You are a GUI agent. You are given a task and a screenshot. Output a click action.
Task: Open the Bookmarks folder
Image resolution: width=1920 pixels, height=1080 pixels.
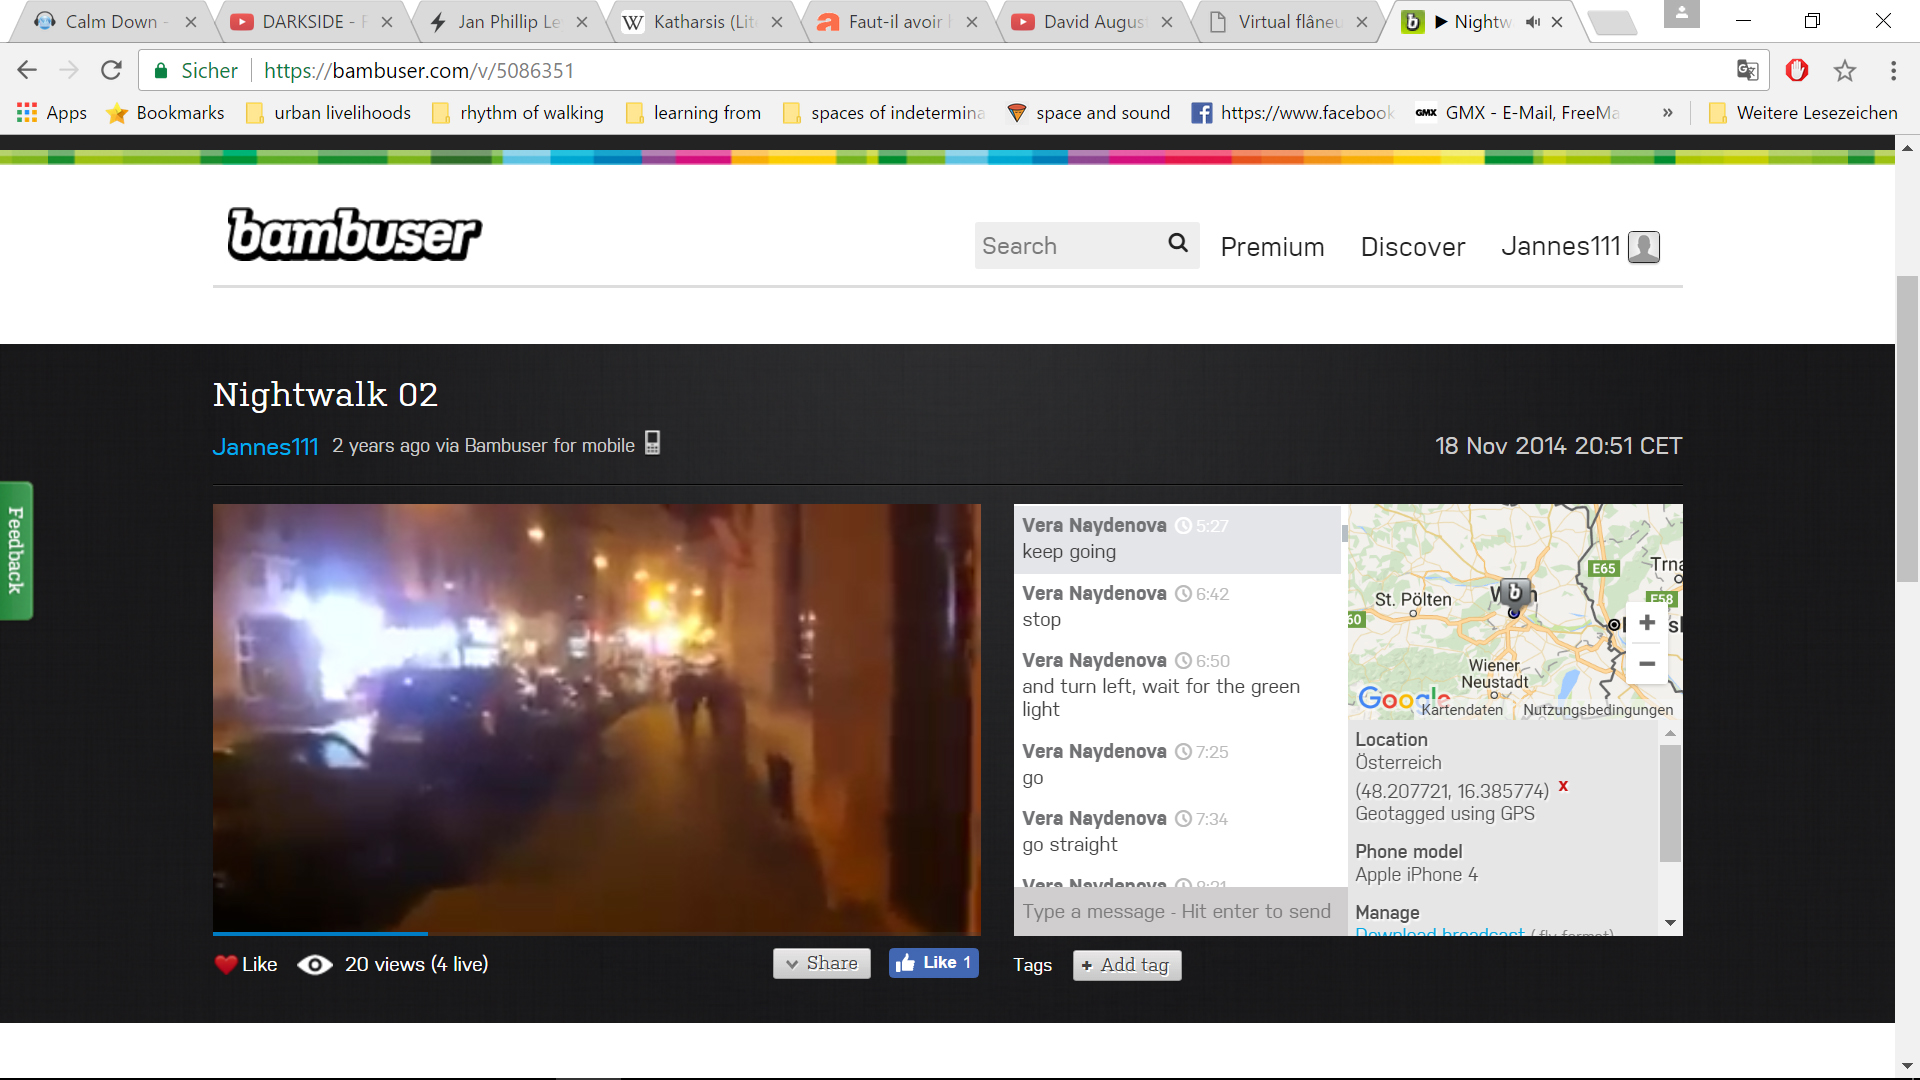[166, 113]
